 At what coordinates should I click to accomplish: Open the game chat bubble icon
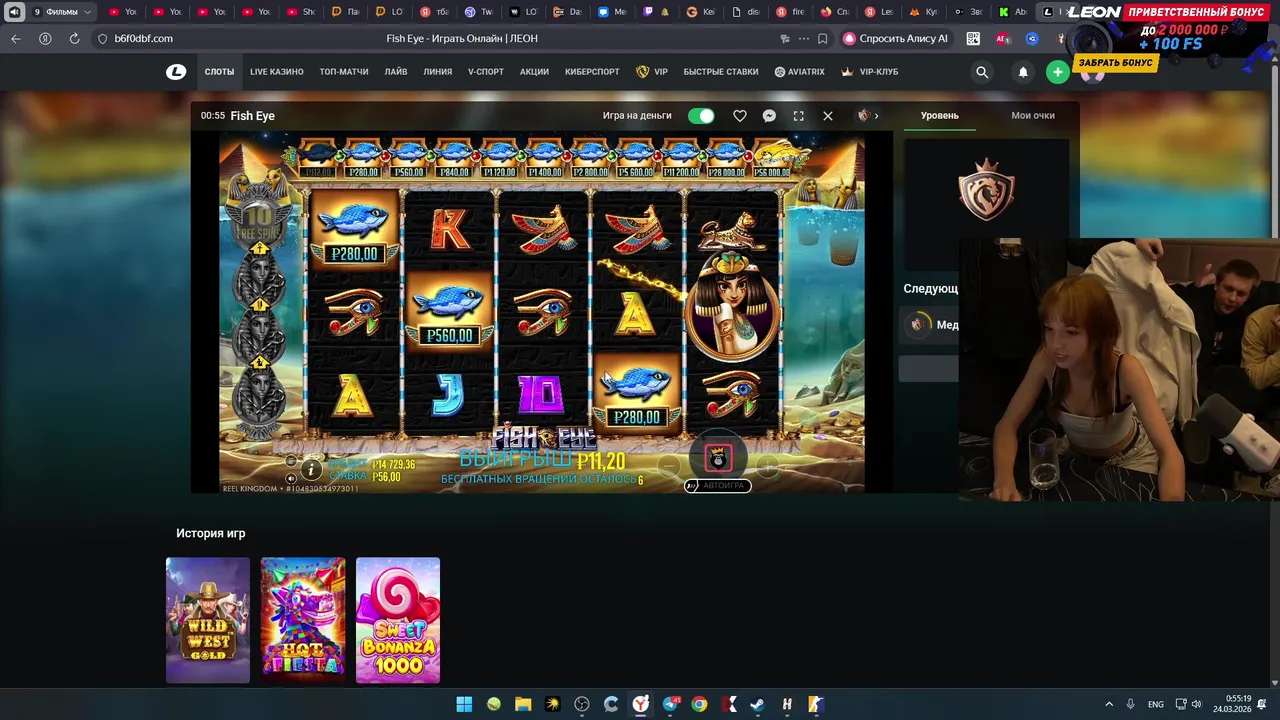tap(769, 116)
